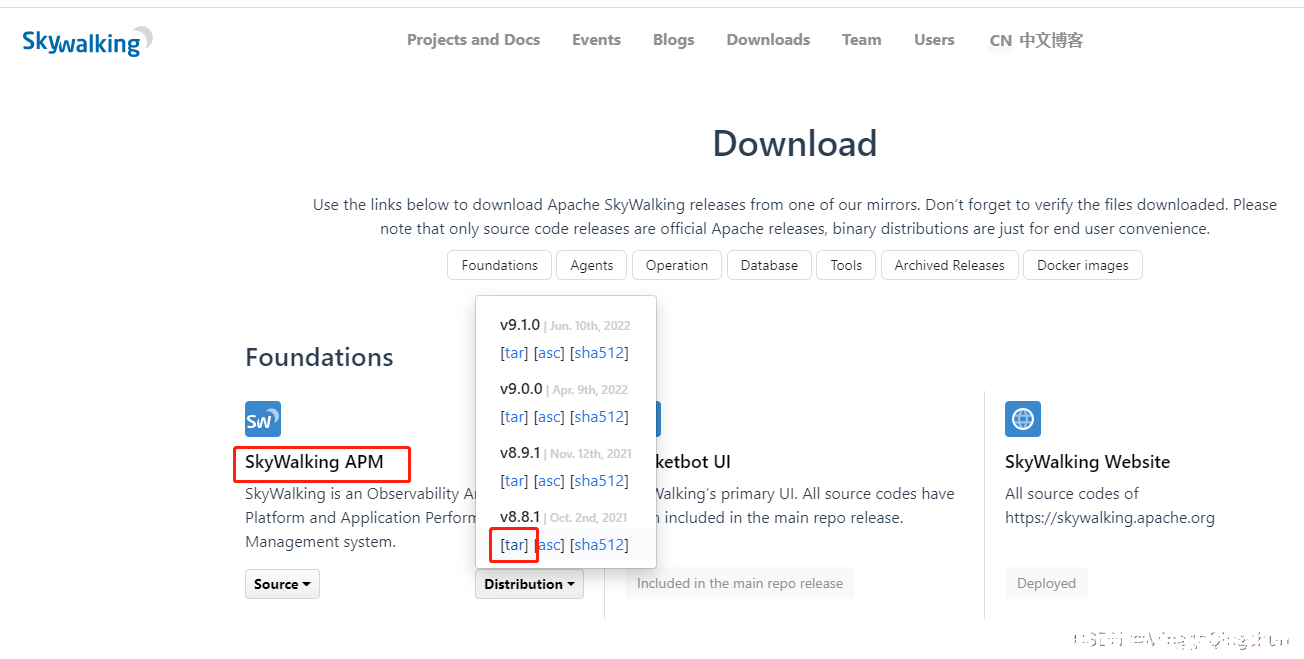Click the Download page heading
The height and width of the screenshot is (659, 1304).
[795, 144]
